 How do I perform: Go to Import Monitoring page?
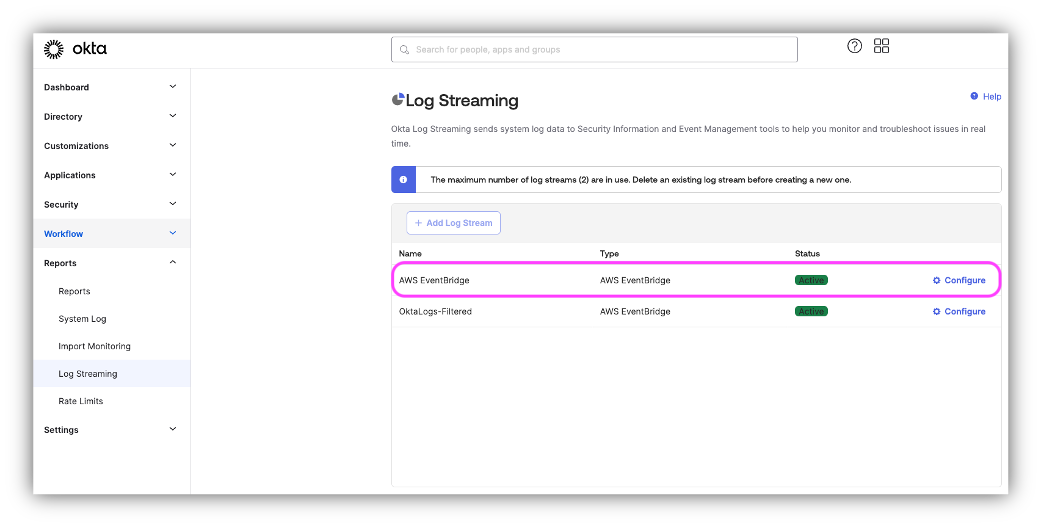point(94,346)
